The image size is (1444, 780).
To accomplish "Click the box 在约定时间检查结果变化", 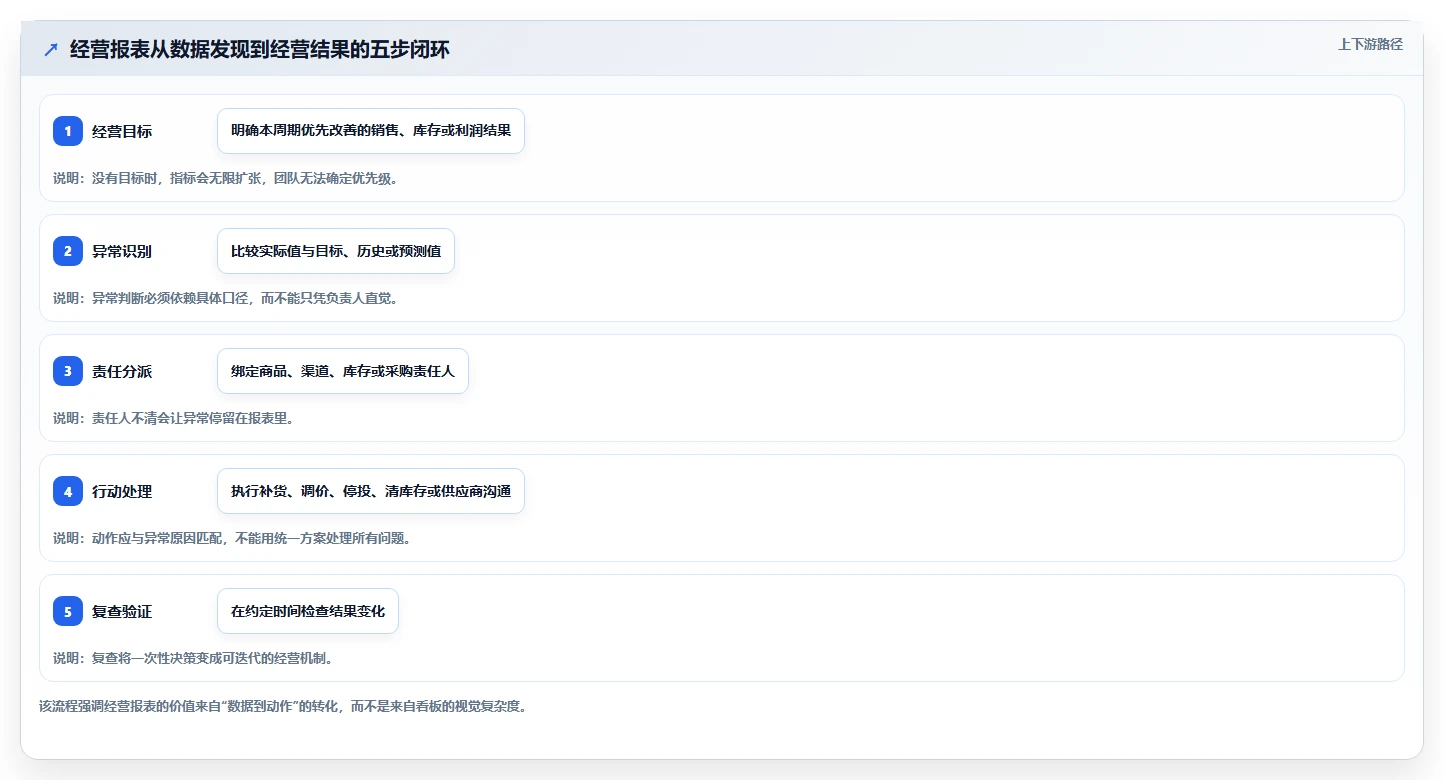I will pos(308,611).
